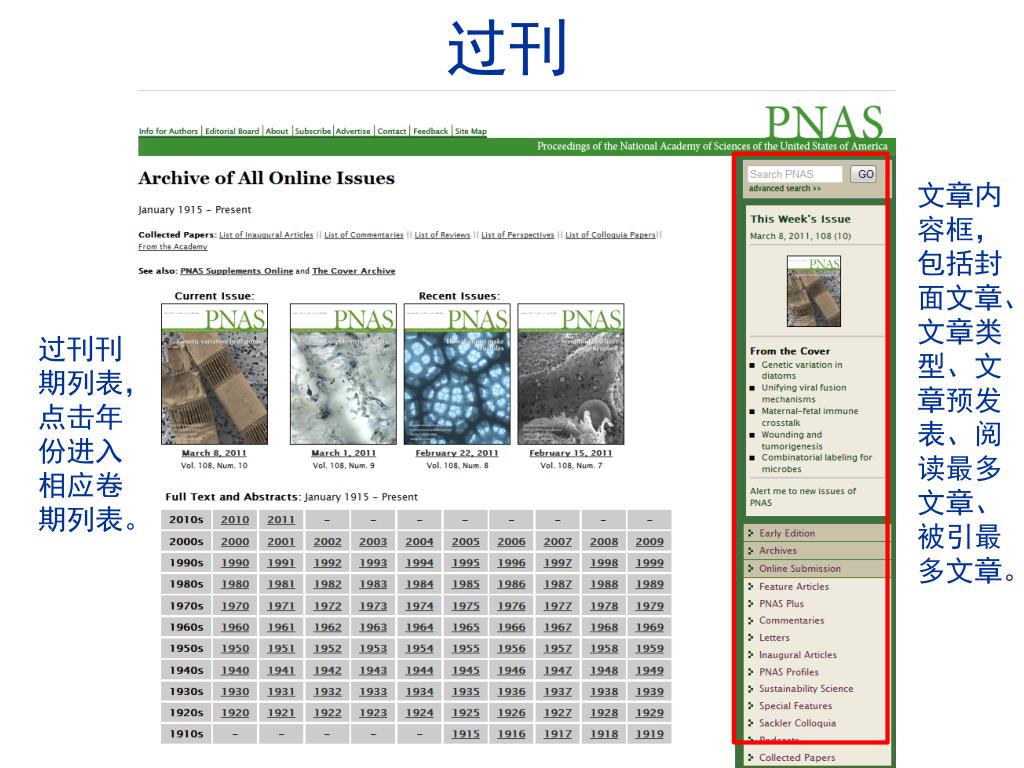Open the Subscribe link
The width and height of the screenshot is (1024, 768).
313,131
